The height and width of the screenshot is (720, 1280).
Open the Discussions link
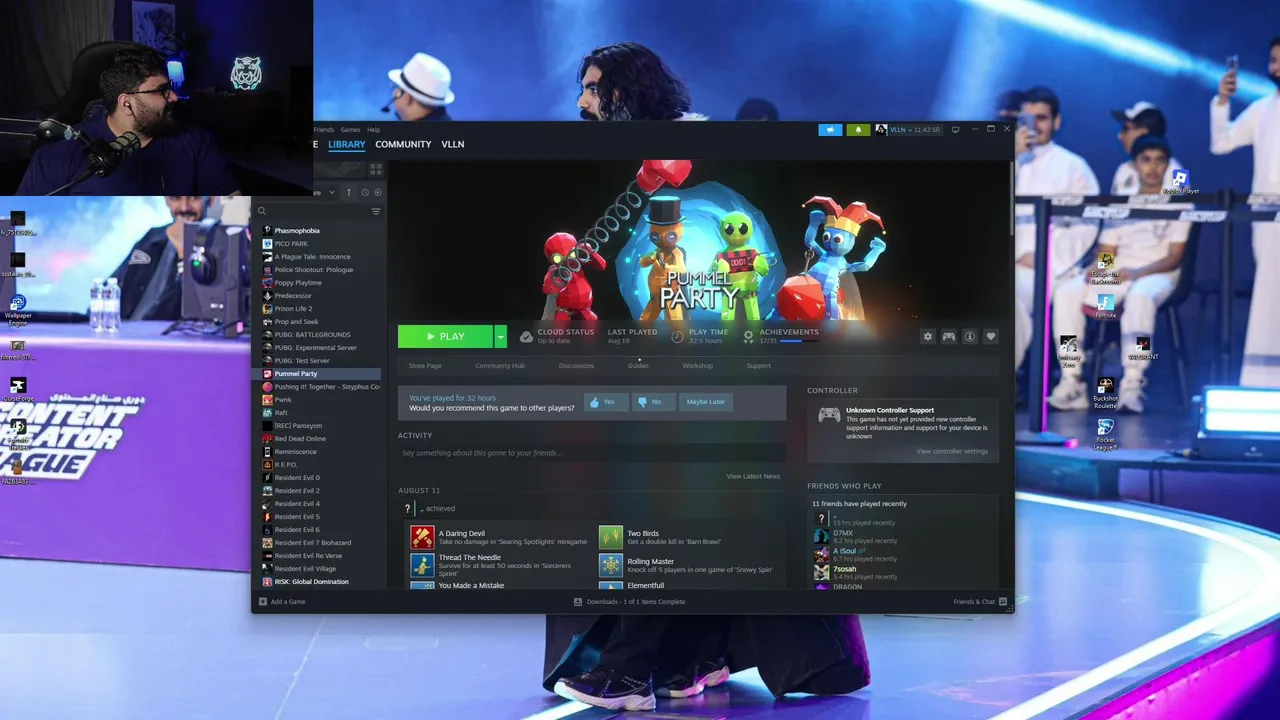(576, 366)
